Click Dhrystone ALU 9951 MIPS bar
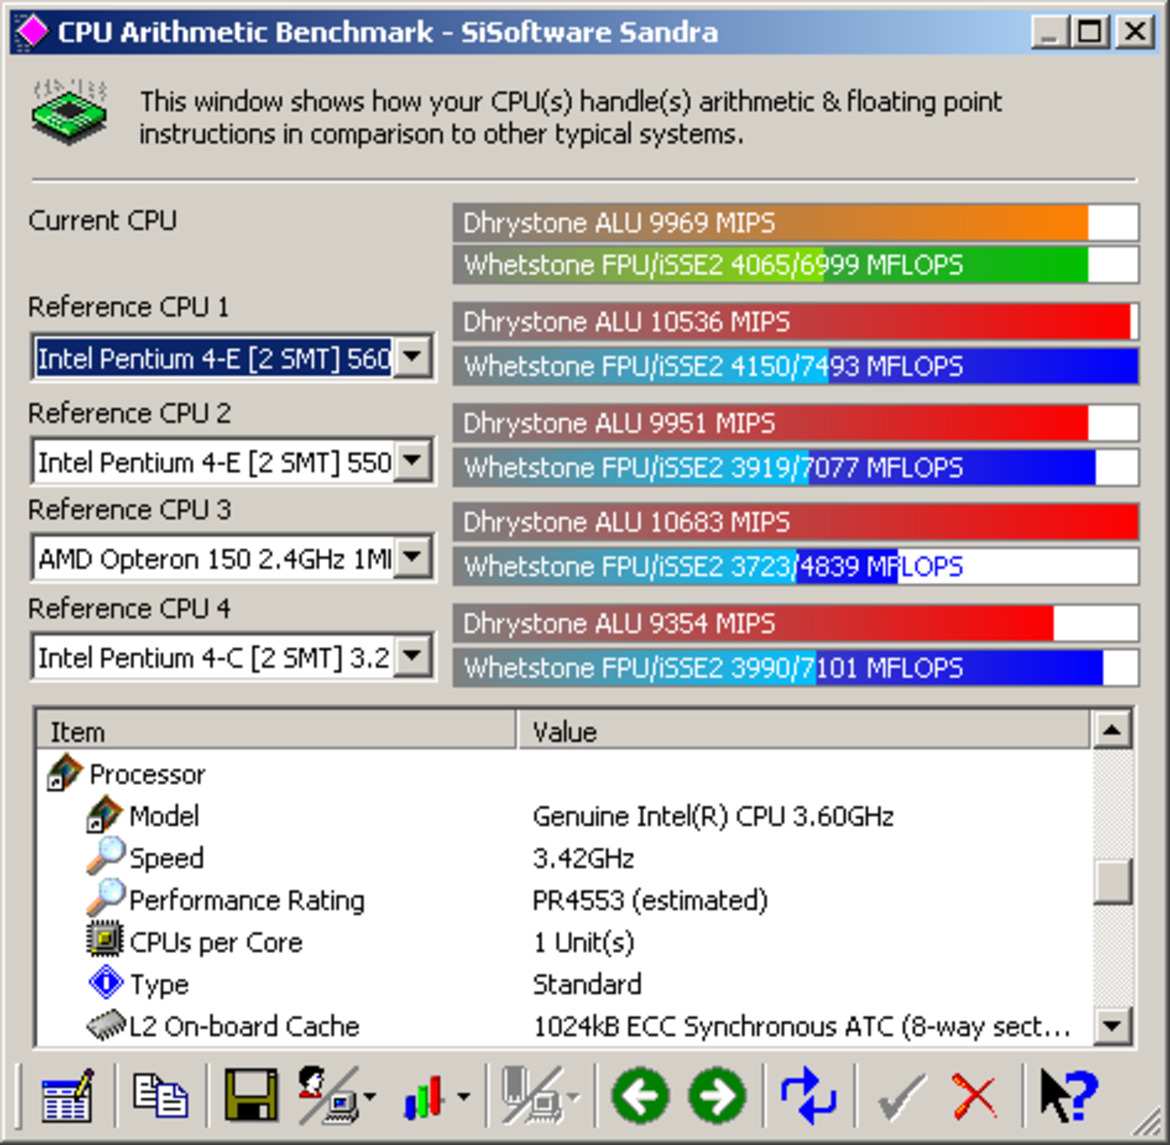 [795, 422]
